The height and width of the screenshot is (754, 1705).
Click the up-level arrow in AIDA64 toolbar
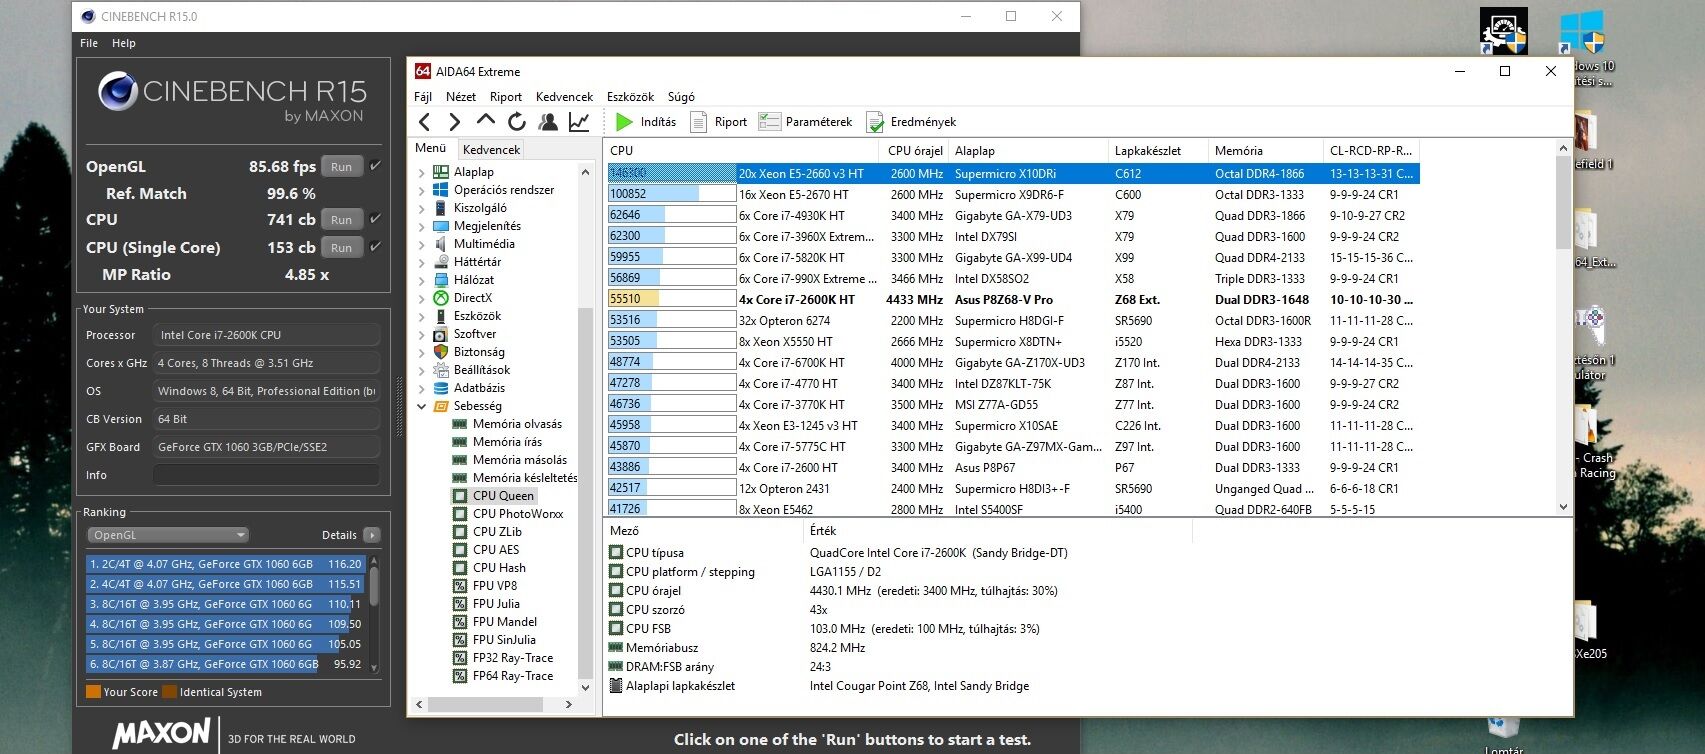point(486,121)
